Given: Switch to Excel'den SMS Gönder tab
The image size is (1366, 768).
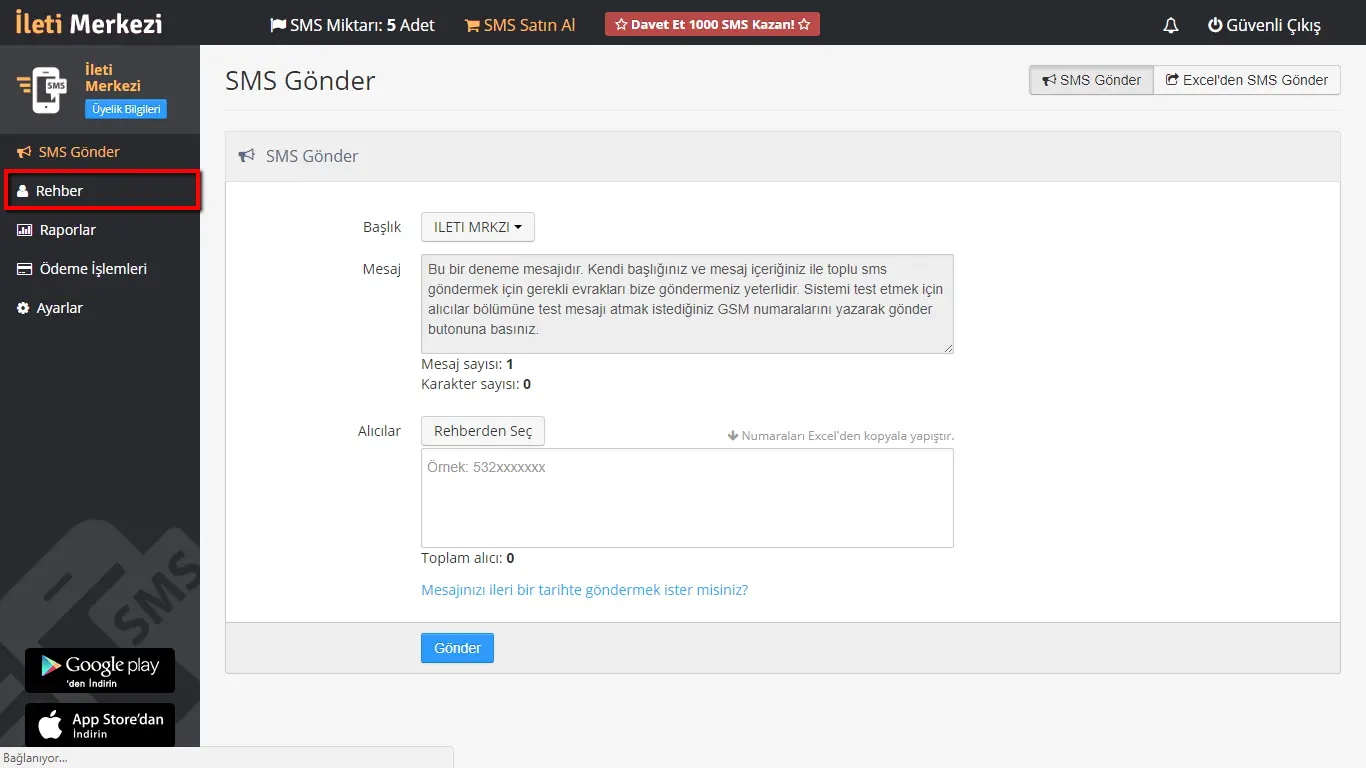Looking at the screenshot, I should (x=1247, y=80).
